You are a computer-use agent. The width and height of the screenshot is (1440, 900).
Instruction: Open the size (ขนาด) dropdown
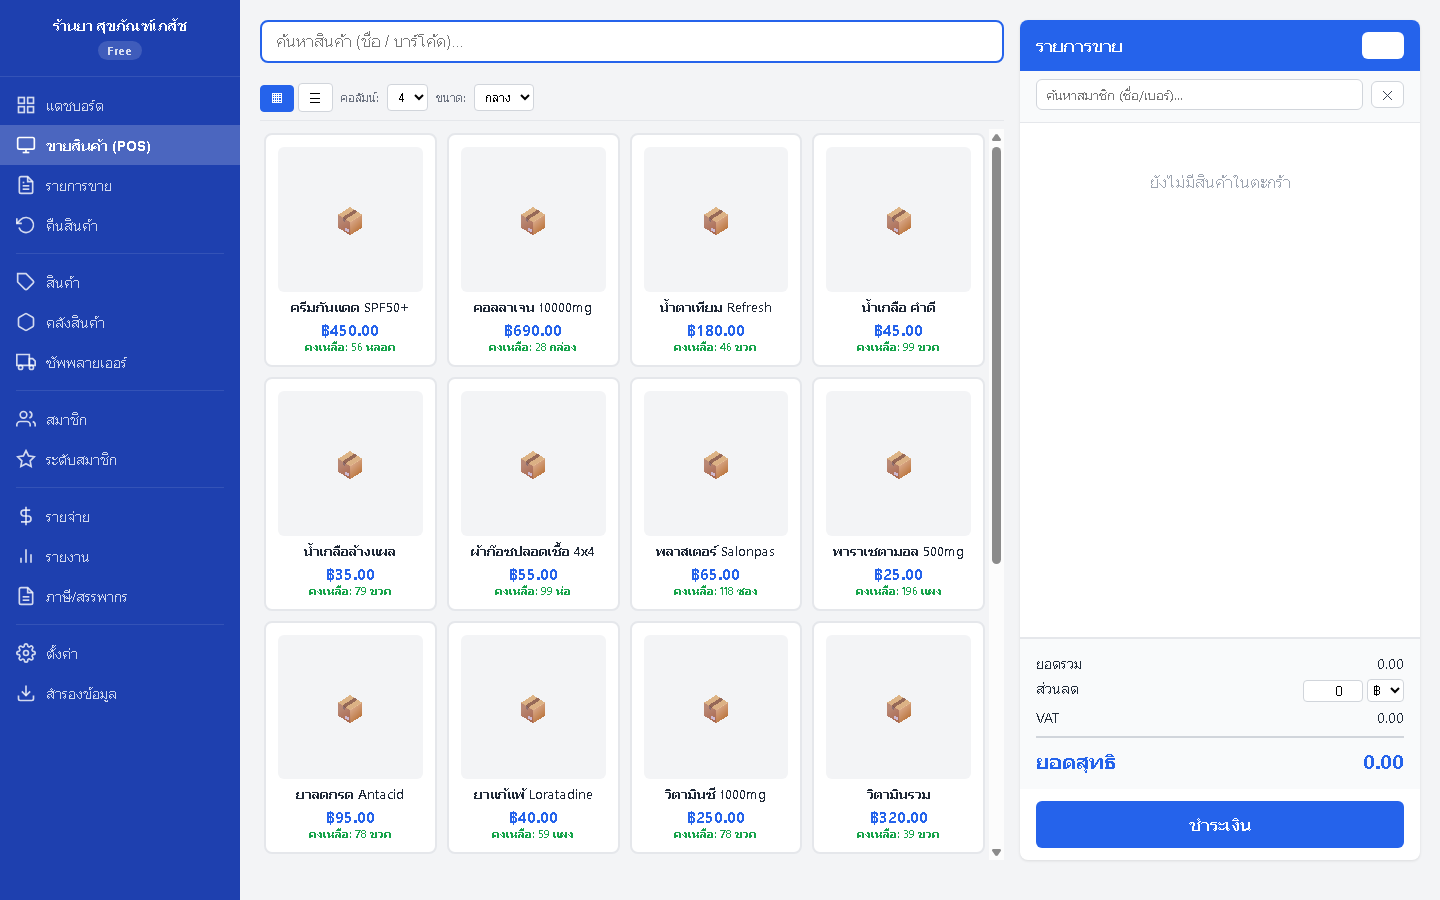point(504,98)
